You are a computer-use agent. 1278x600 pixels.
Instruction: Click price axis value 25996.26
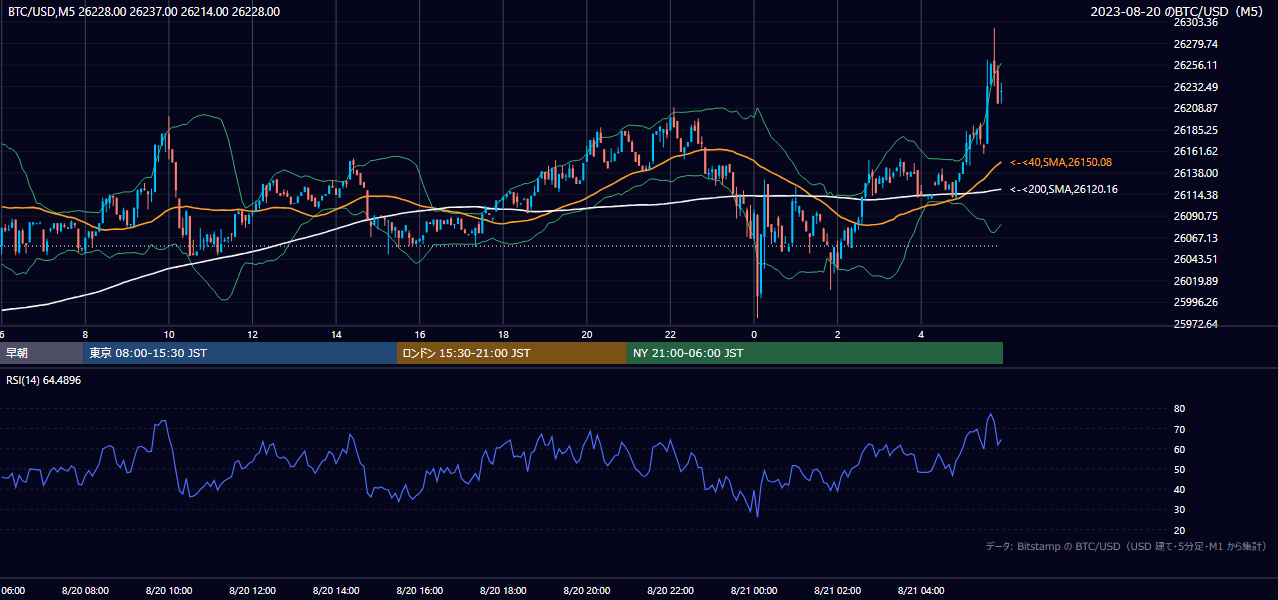click(x=1195, y=302)
